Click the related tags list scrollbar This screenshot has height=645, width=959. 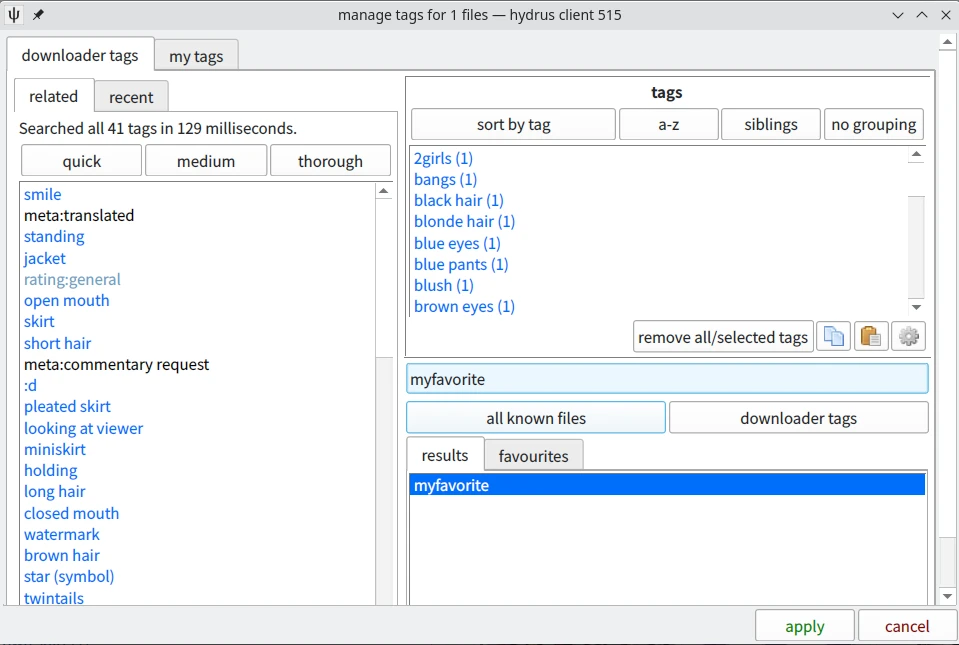(x=384, y=400)
